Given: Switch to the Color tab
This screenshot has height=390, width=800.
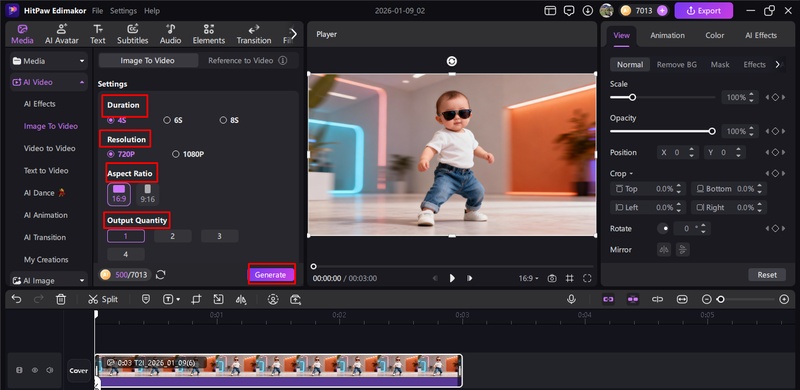Looking at the screenshot, I should 715,35.
